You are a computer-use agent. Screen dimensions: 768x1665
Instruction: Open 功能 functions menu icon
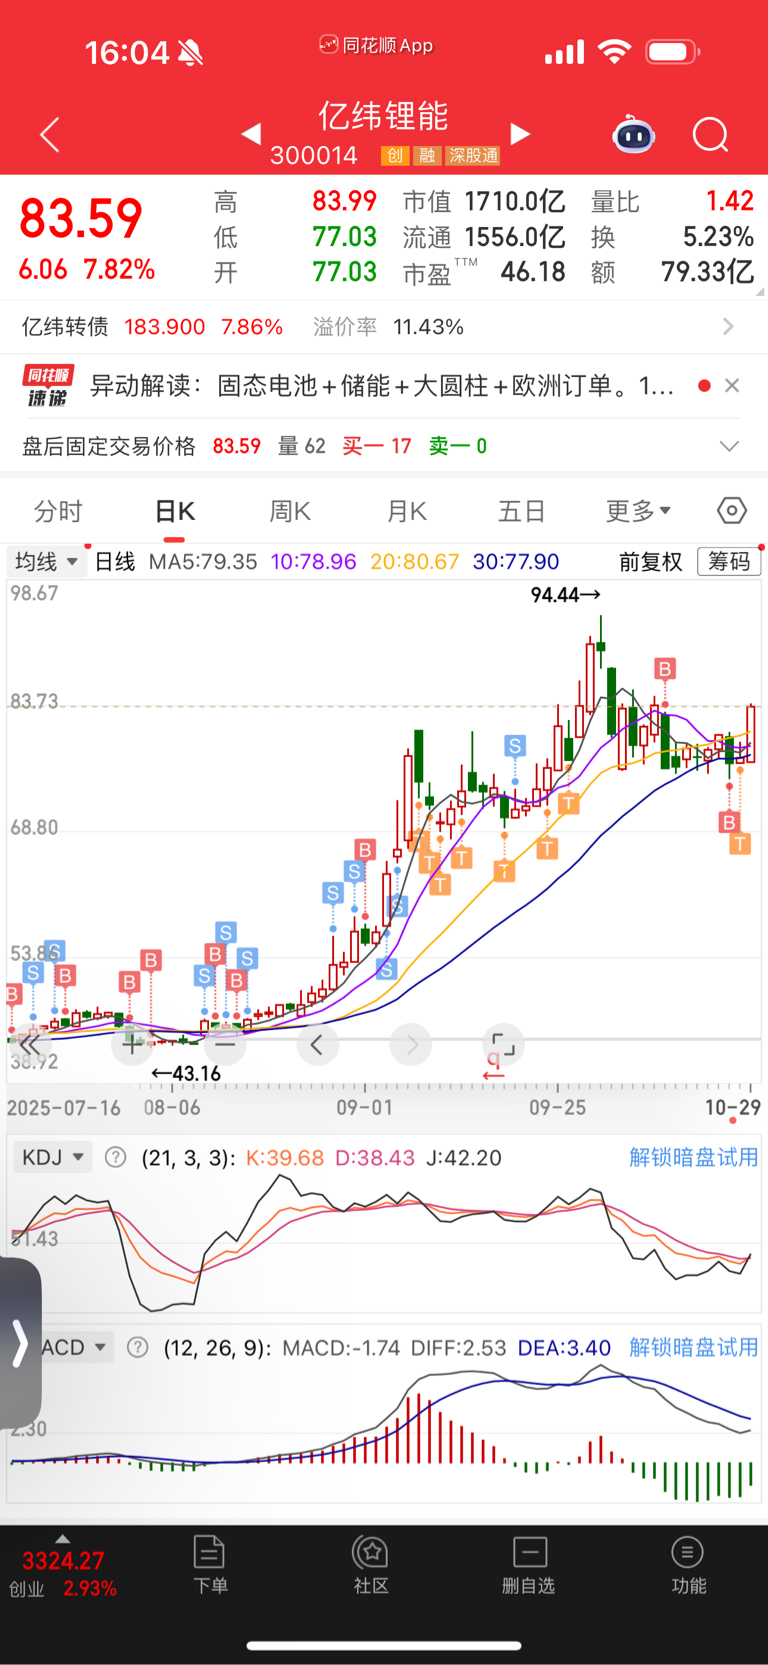point(688,1566)
